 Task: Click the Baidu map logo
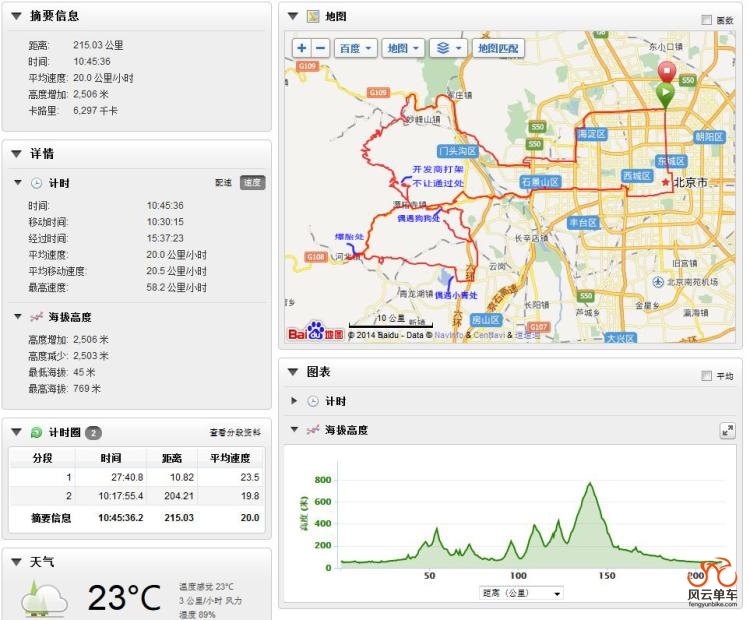pyautogui.click(x=315, y=332)
